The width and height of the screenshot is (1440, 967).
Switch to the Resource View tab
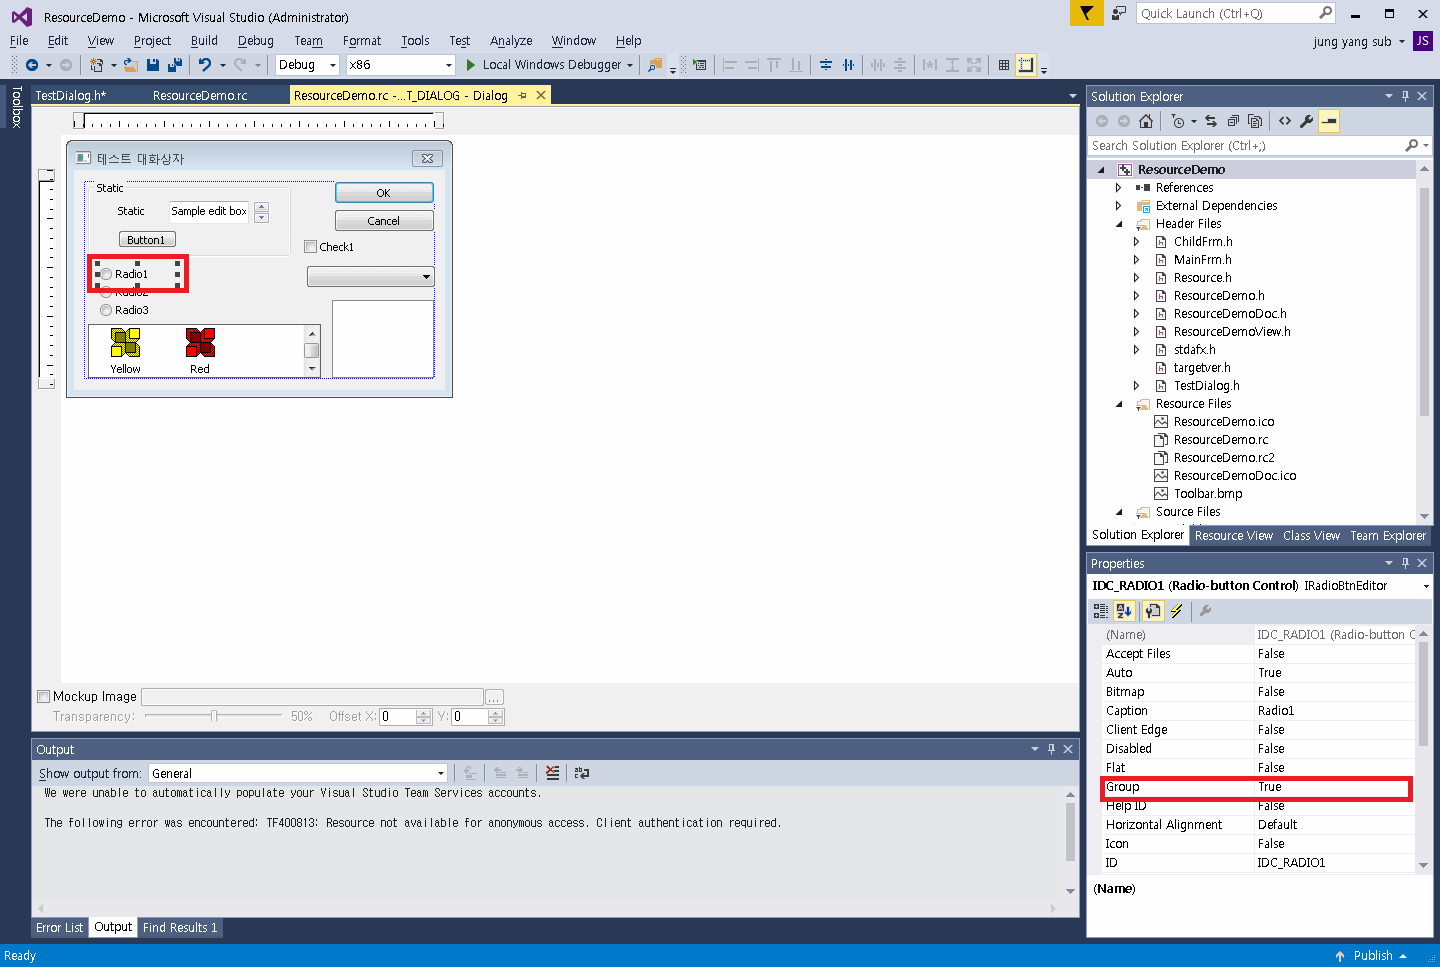[x=1233, y=536]
